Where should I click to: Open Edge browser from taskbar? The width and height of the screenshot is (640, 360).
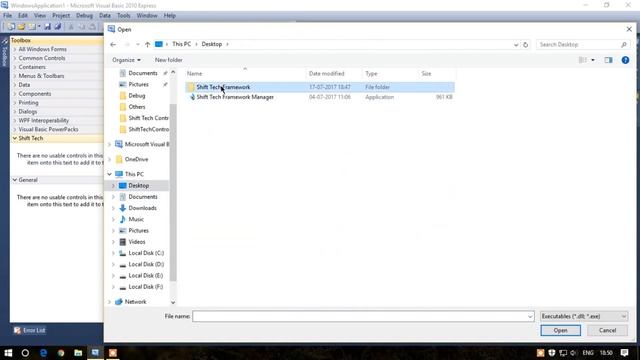point(43,353)
